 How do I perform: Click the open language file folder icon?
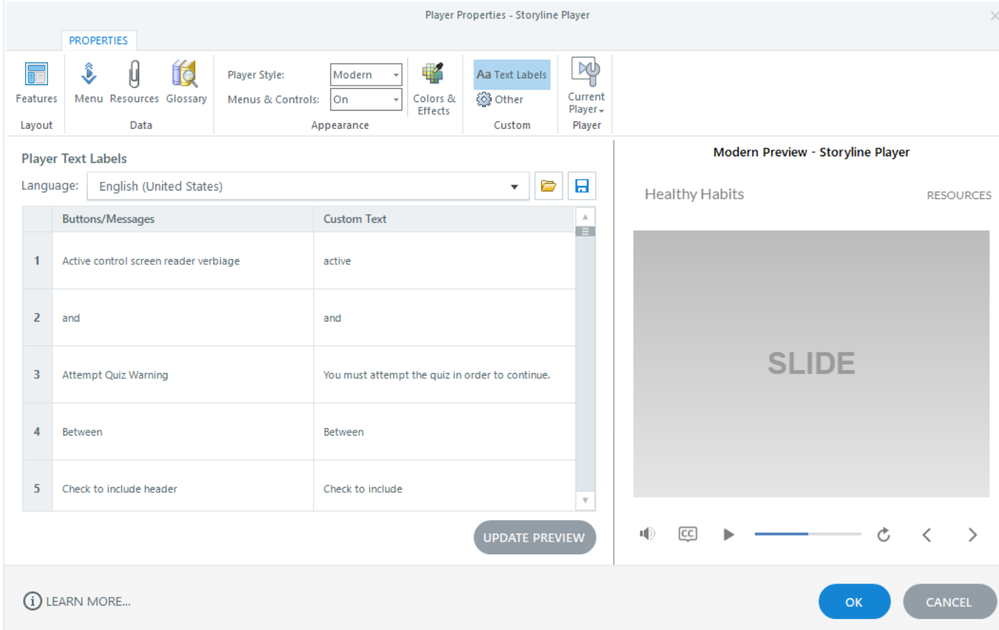pos(548,186)
